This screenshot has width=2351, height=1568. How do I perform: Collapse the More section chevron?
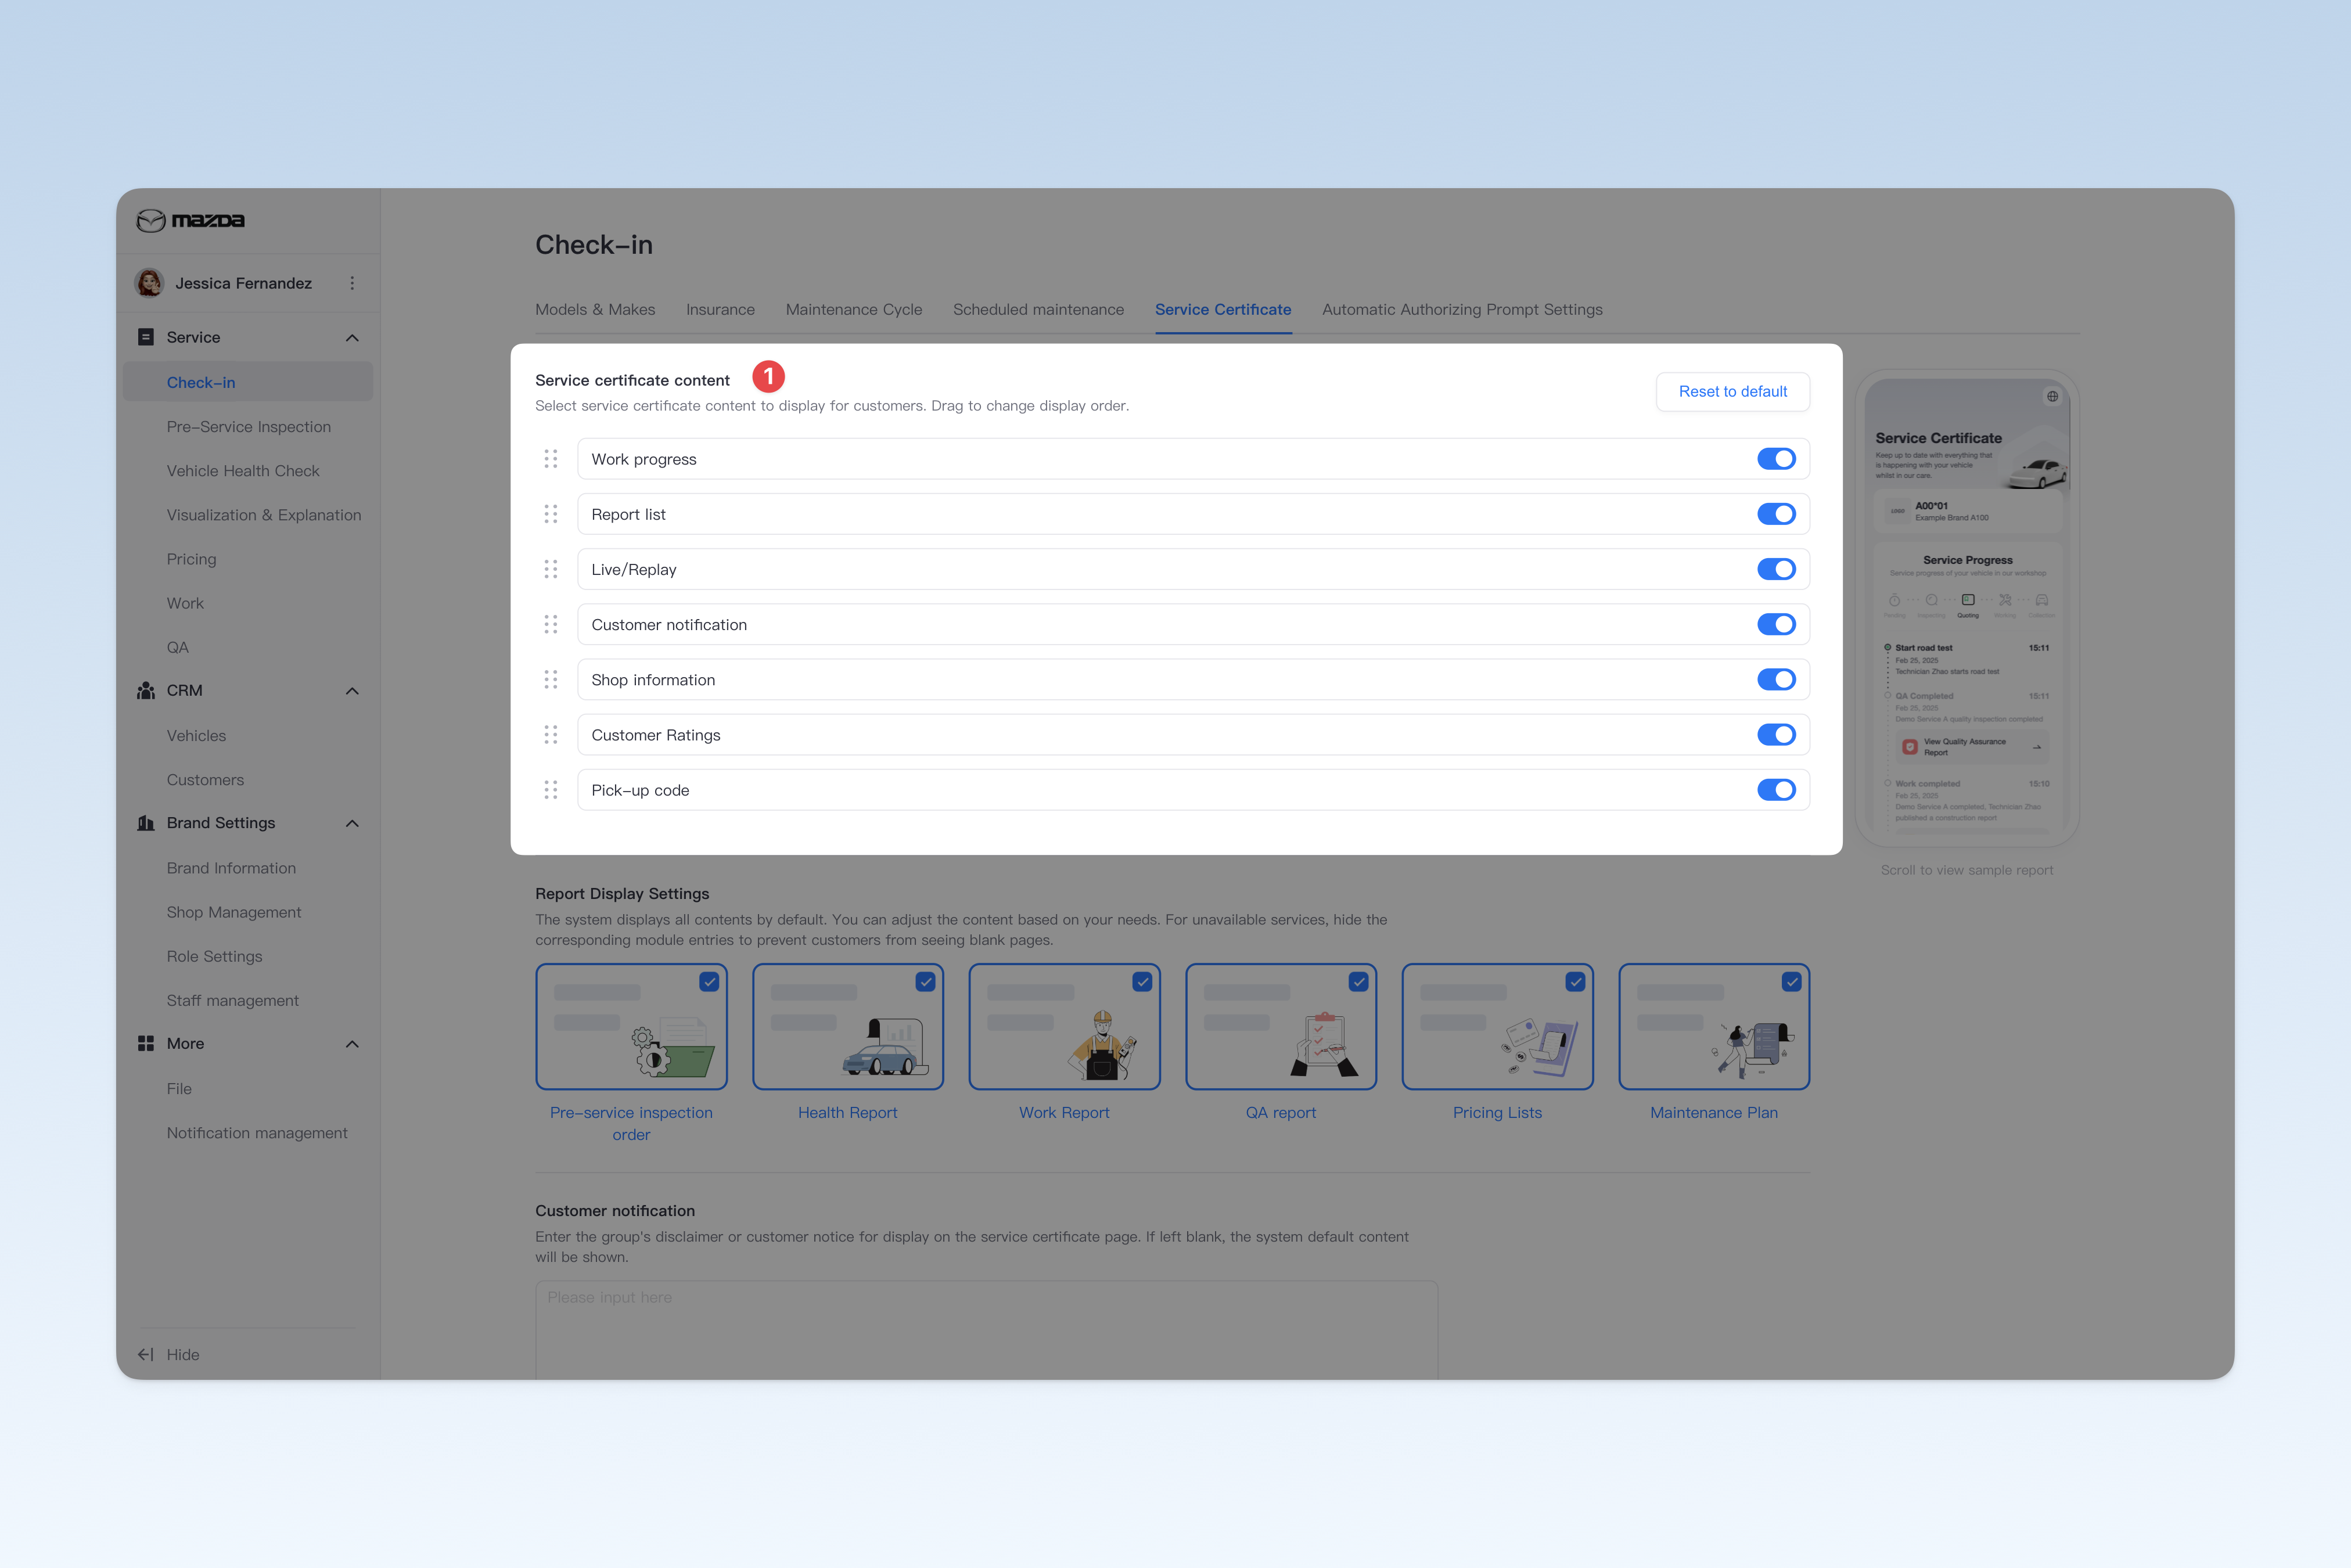pos(352,1044)
